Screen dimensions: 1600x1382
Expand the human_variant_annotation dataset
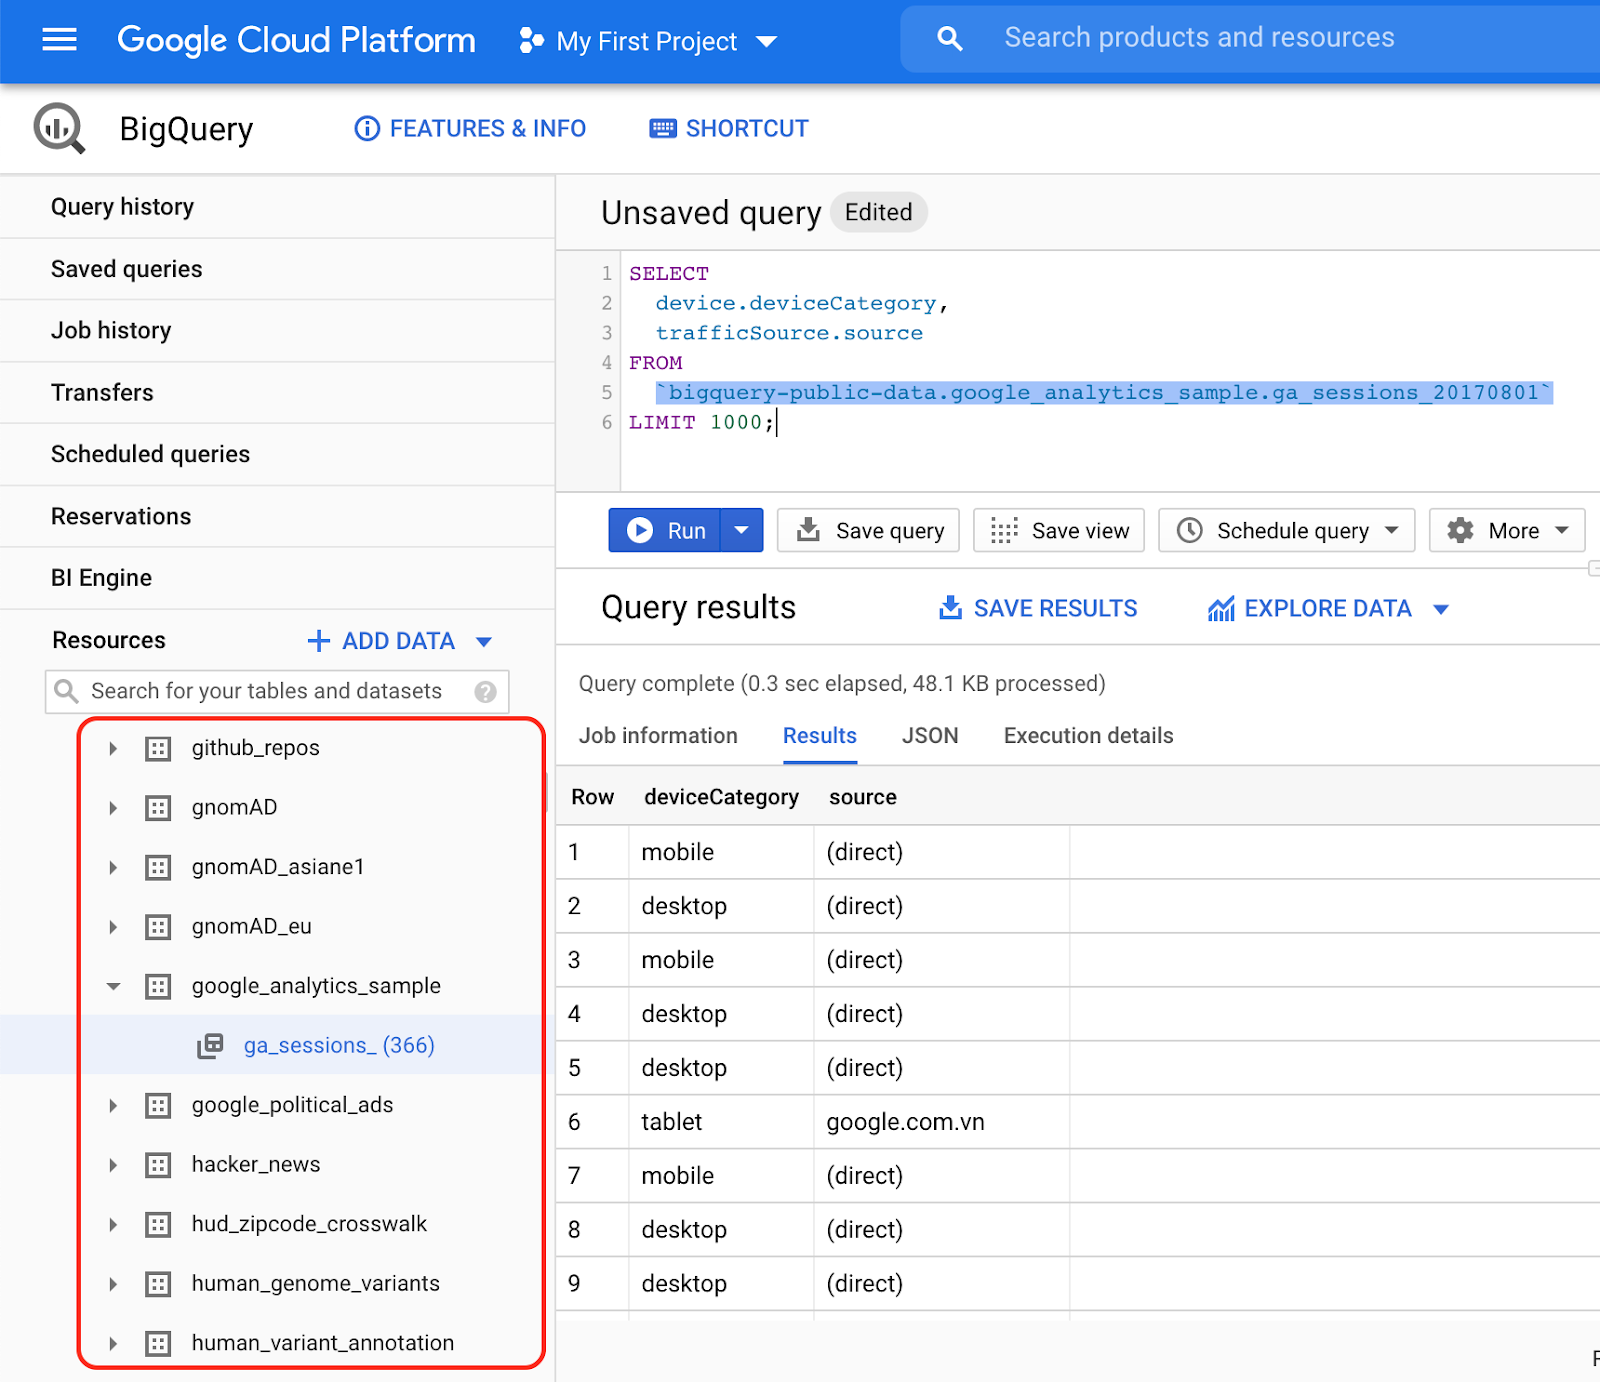(113, 1343)
